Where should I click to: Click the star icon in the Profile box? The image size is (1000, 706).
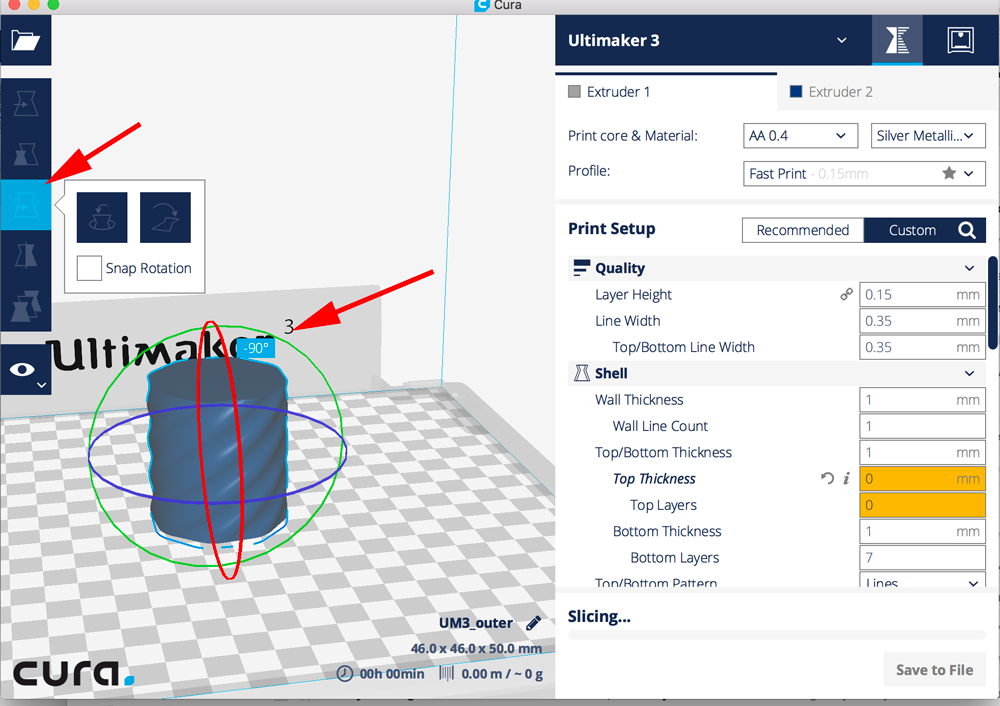(x=949, y=173)
